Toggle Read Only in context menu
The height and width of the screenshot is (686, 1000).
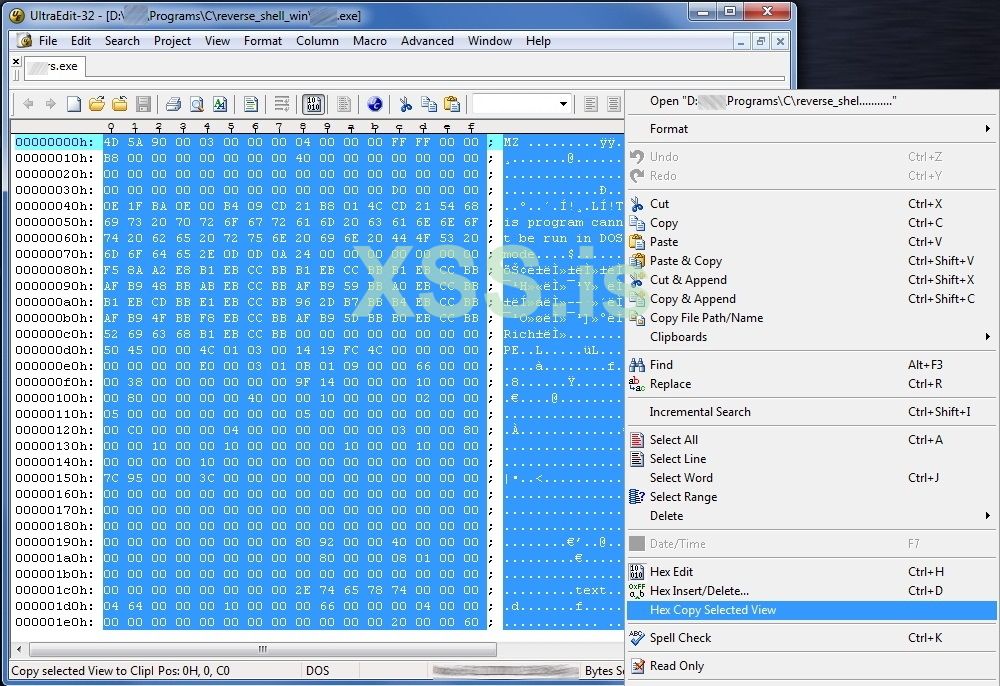tap(812, 666)
